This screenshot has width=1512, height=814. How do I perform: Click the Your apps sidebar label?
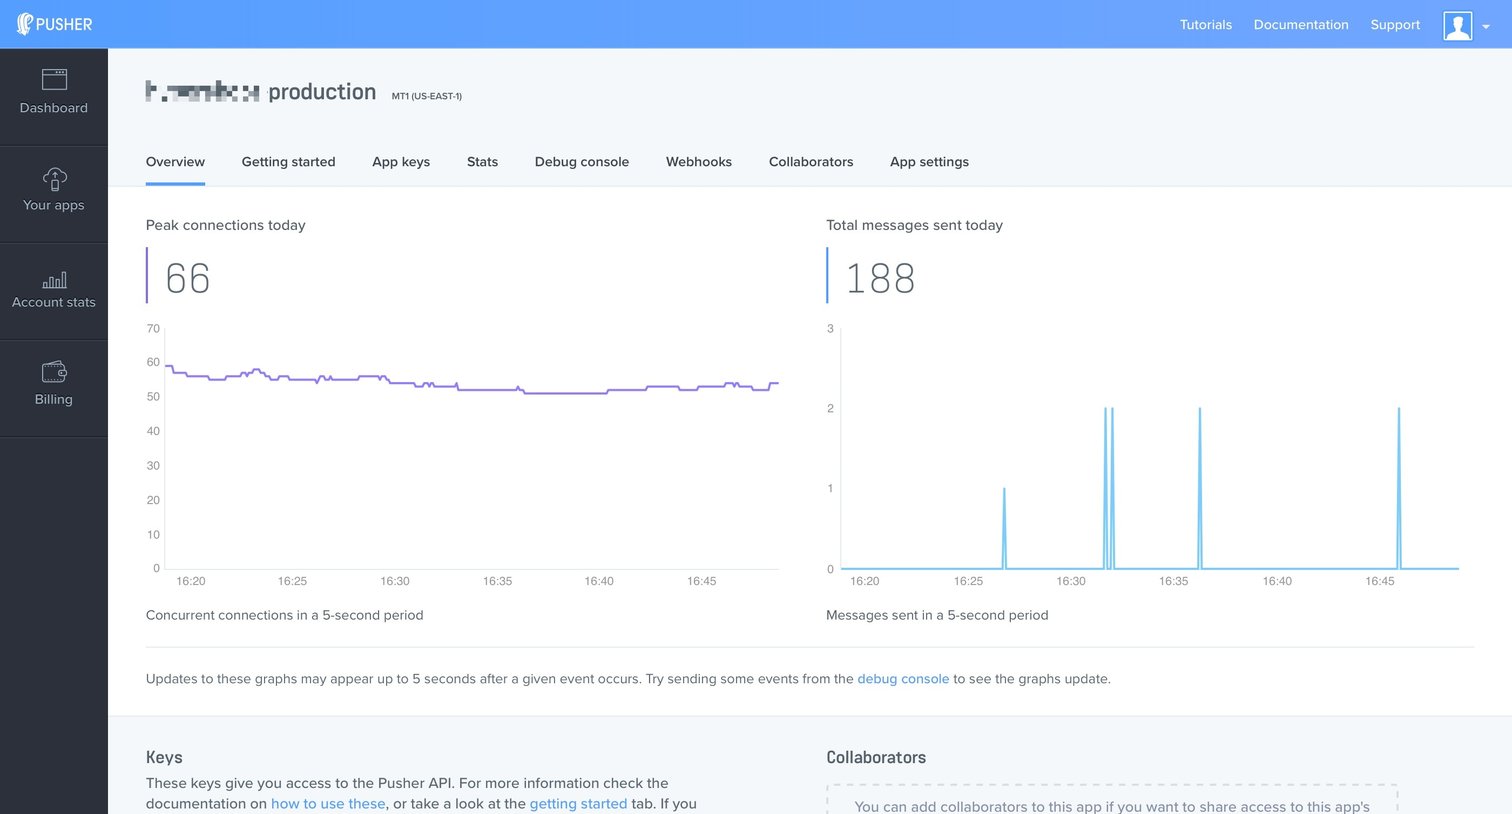[54, 205]
